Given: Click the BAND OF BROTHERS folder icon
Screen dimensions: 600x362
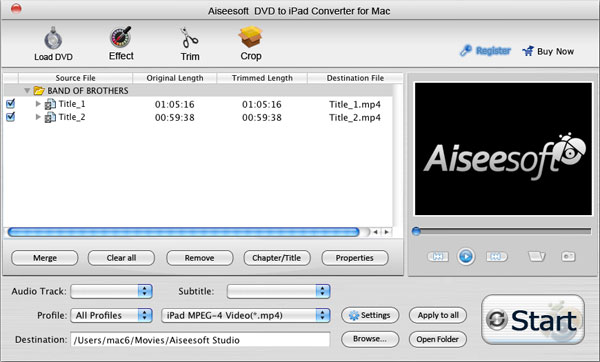Looking at the screenshot, I should pyautogui.click(x=39, y=91).
